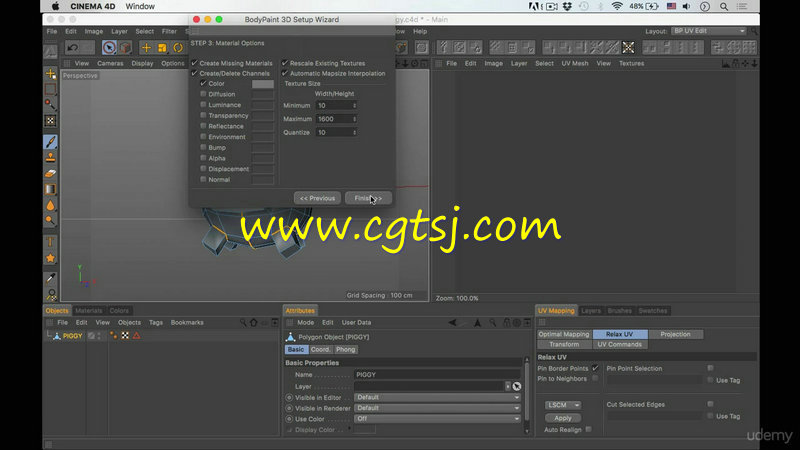Toggle Pin Border Points checkbox

point(595,368)
